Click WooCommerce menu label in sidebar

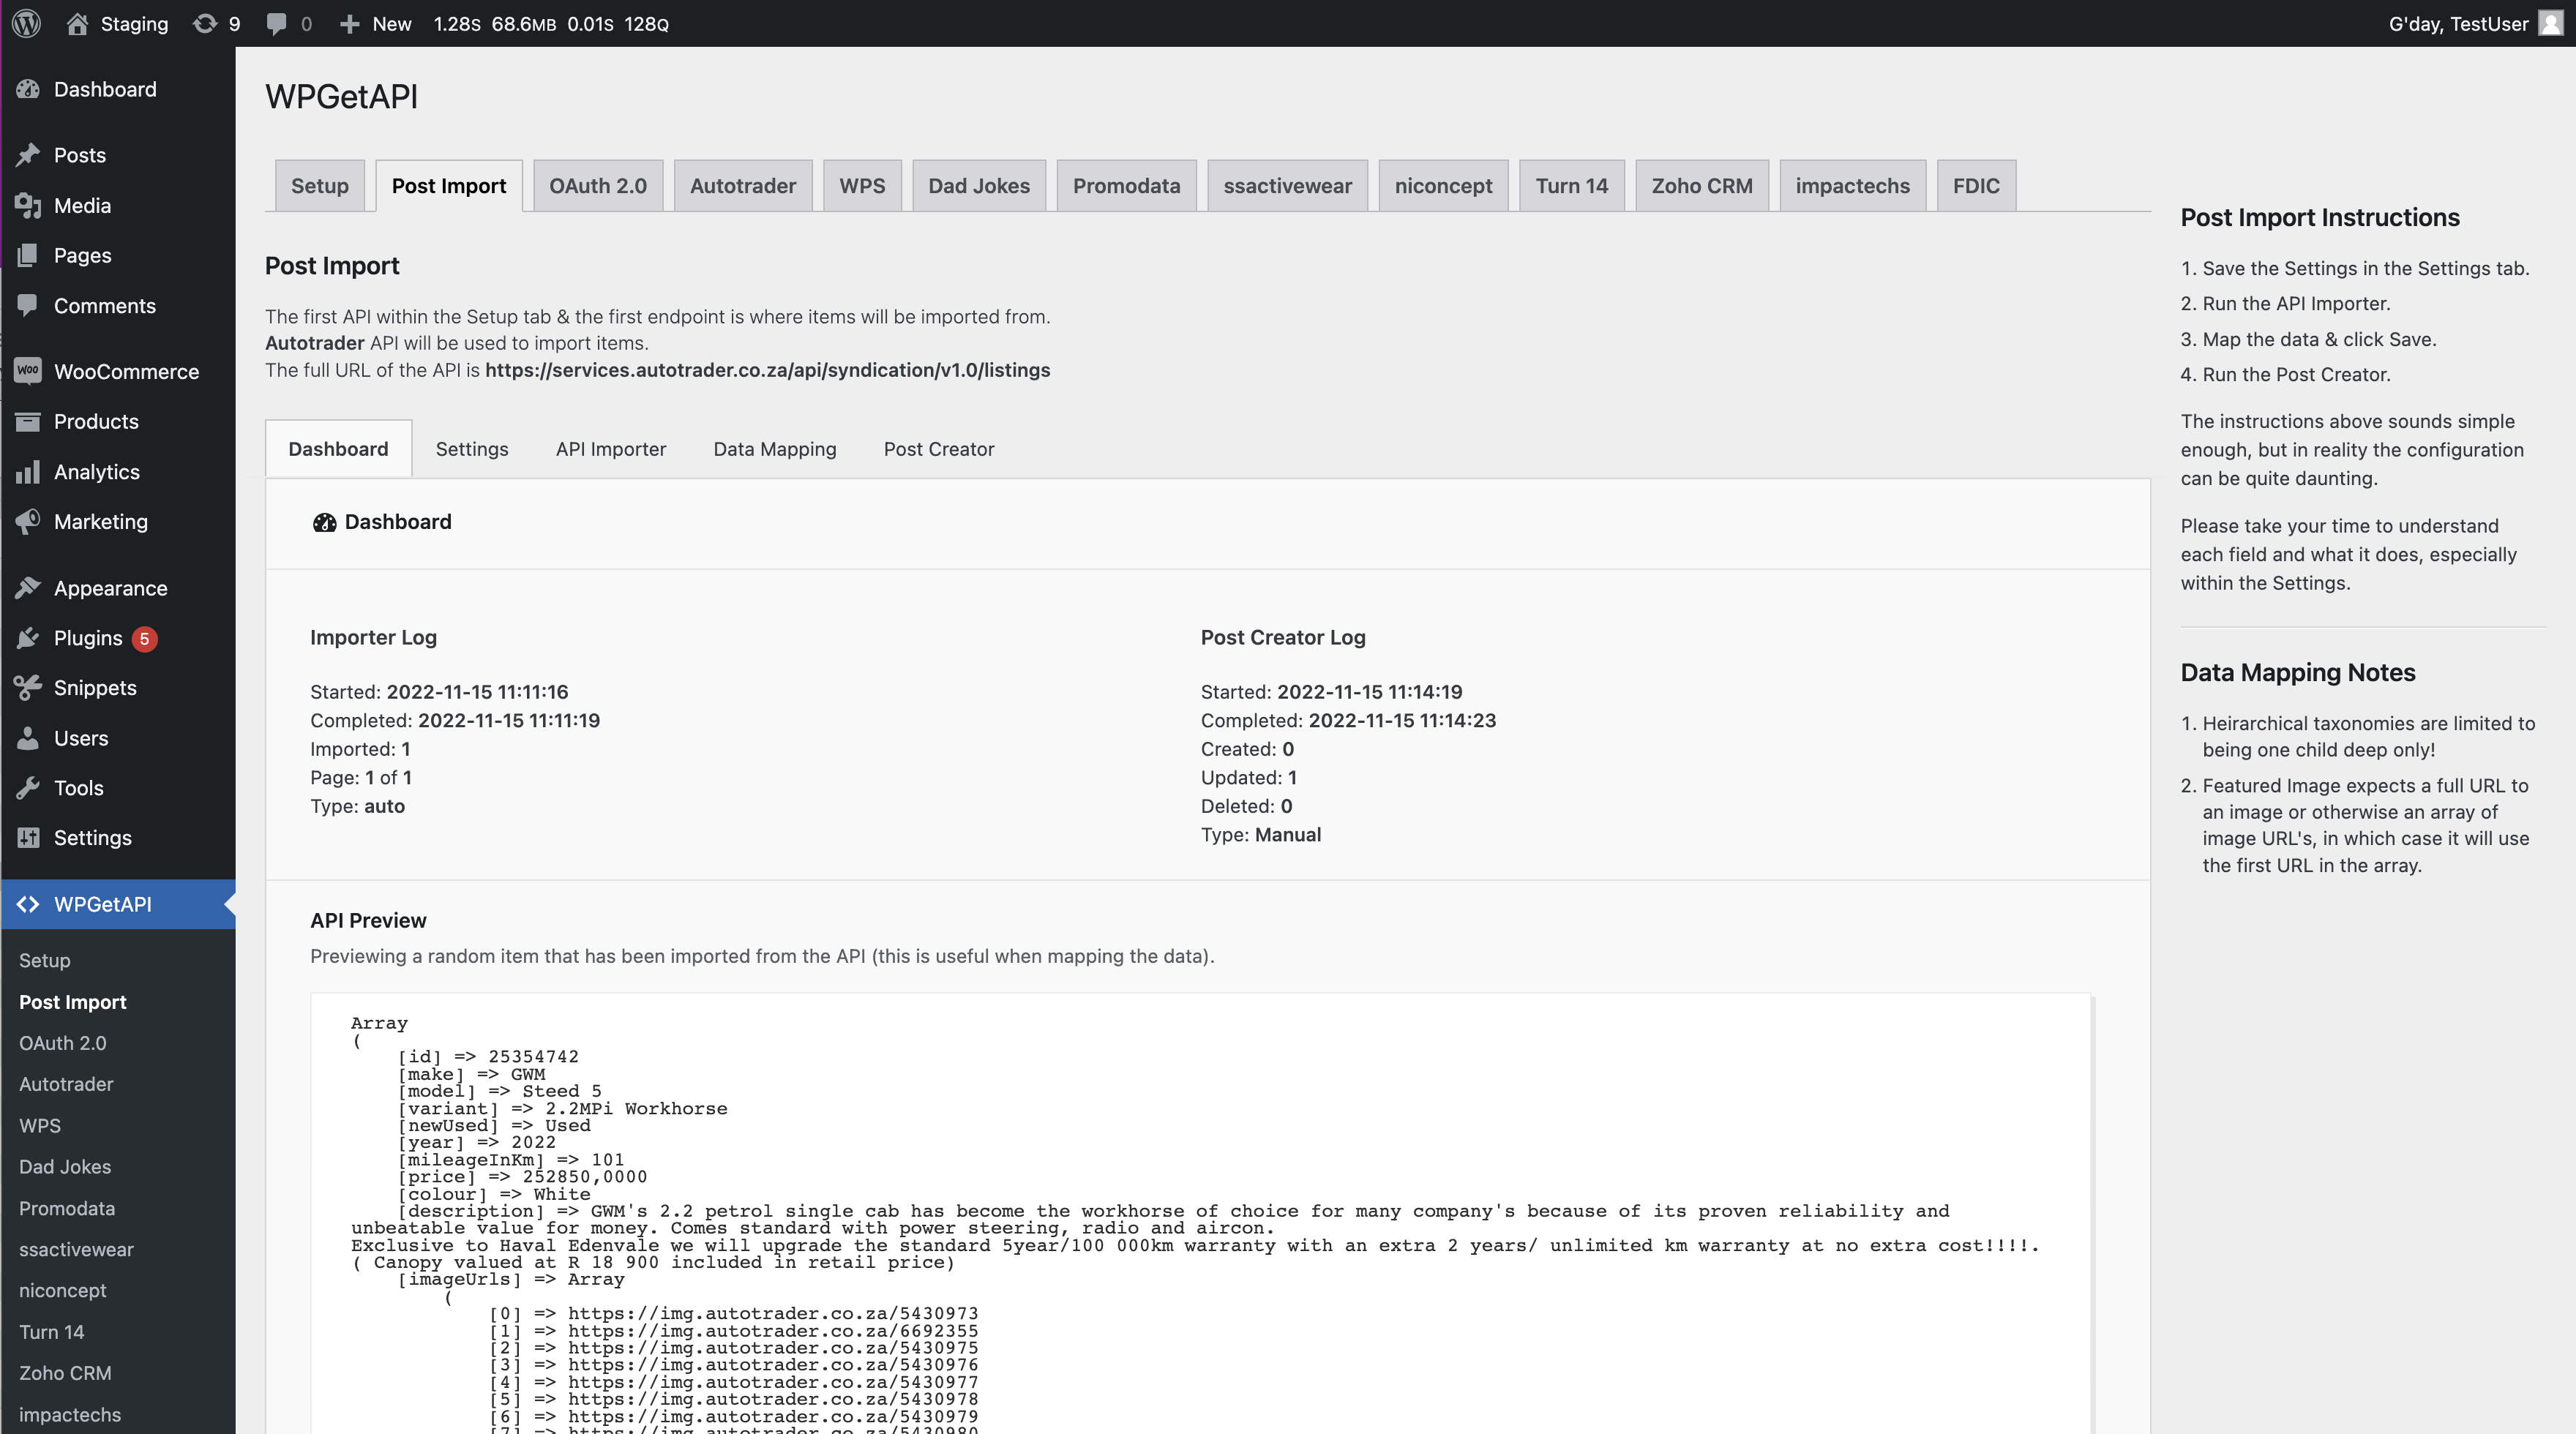click(127, 371)
